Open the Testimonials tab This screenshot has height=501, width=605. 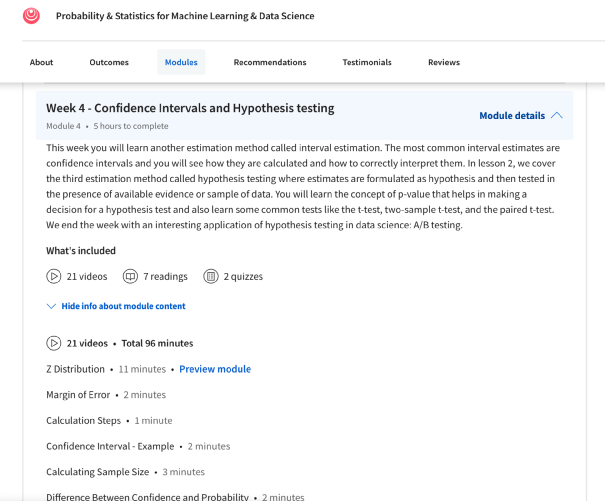[x=367, y=62]
